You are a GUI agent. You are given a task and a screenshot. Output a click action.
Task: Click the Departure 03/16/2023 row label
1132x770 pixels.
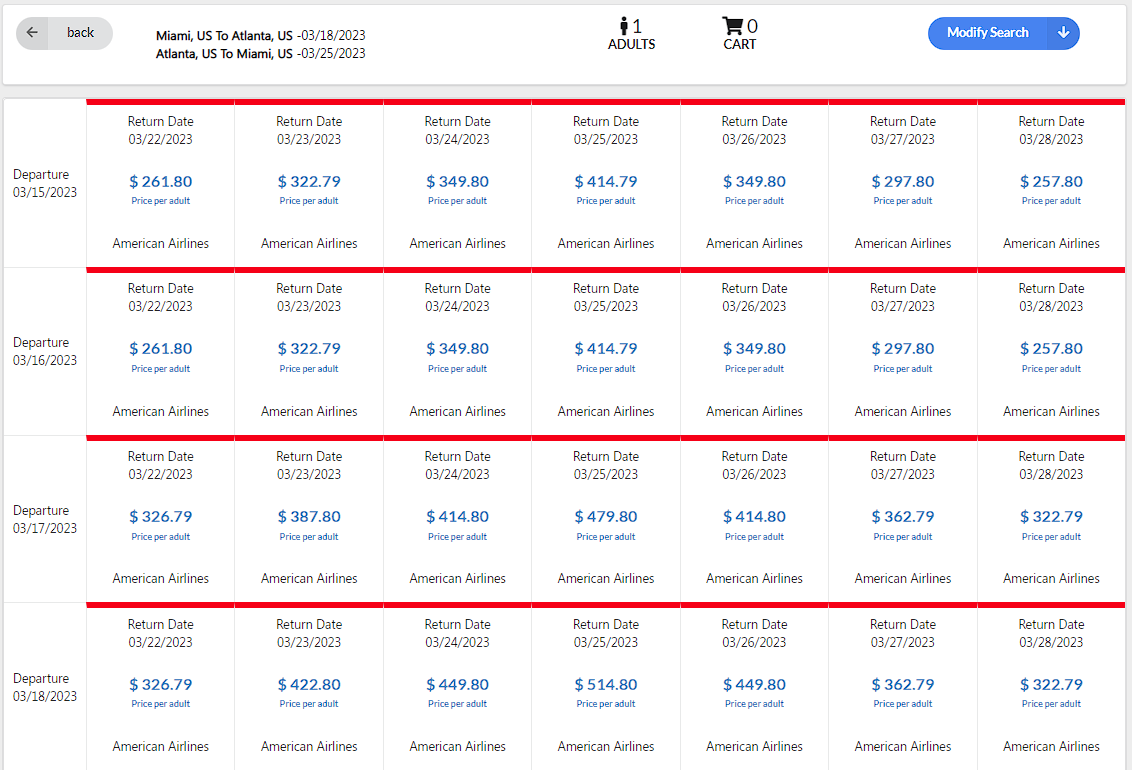click(x=45, y=351)
